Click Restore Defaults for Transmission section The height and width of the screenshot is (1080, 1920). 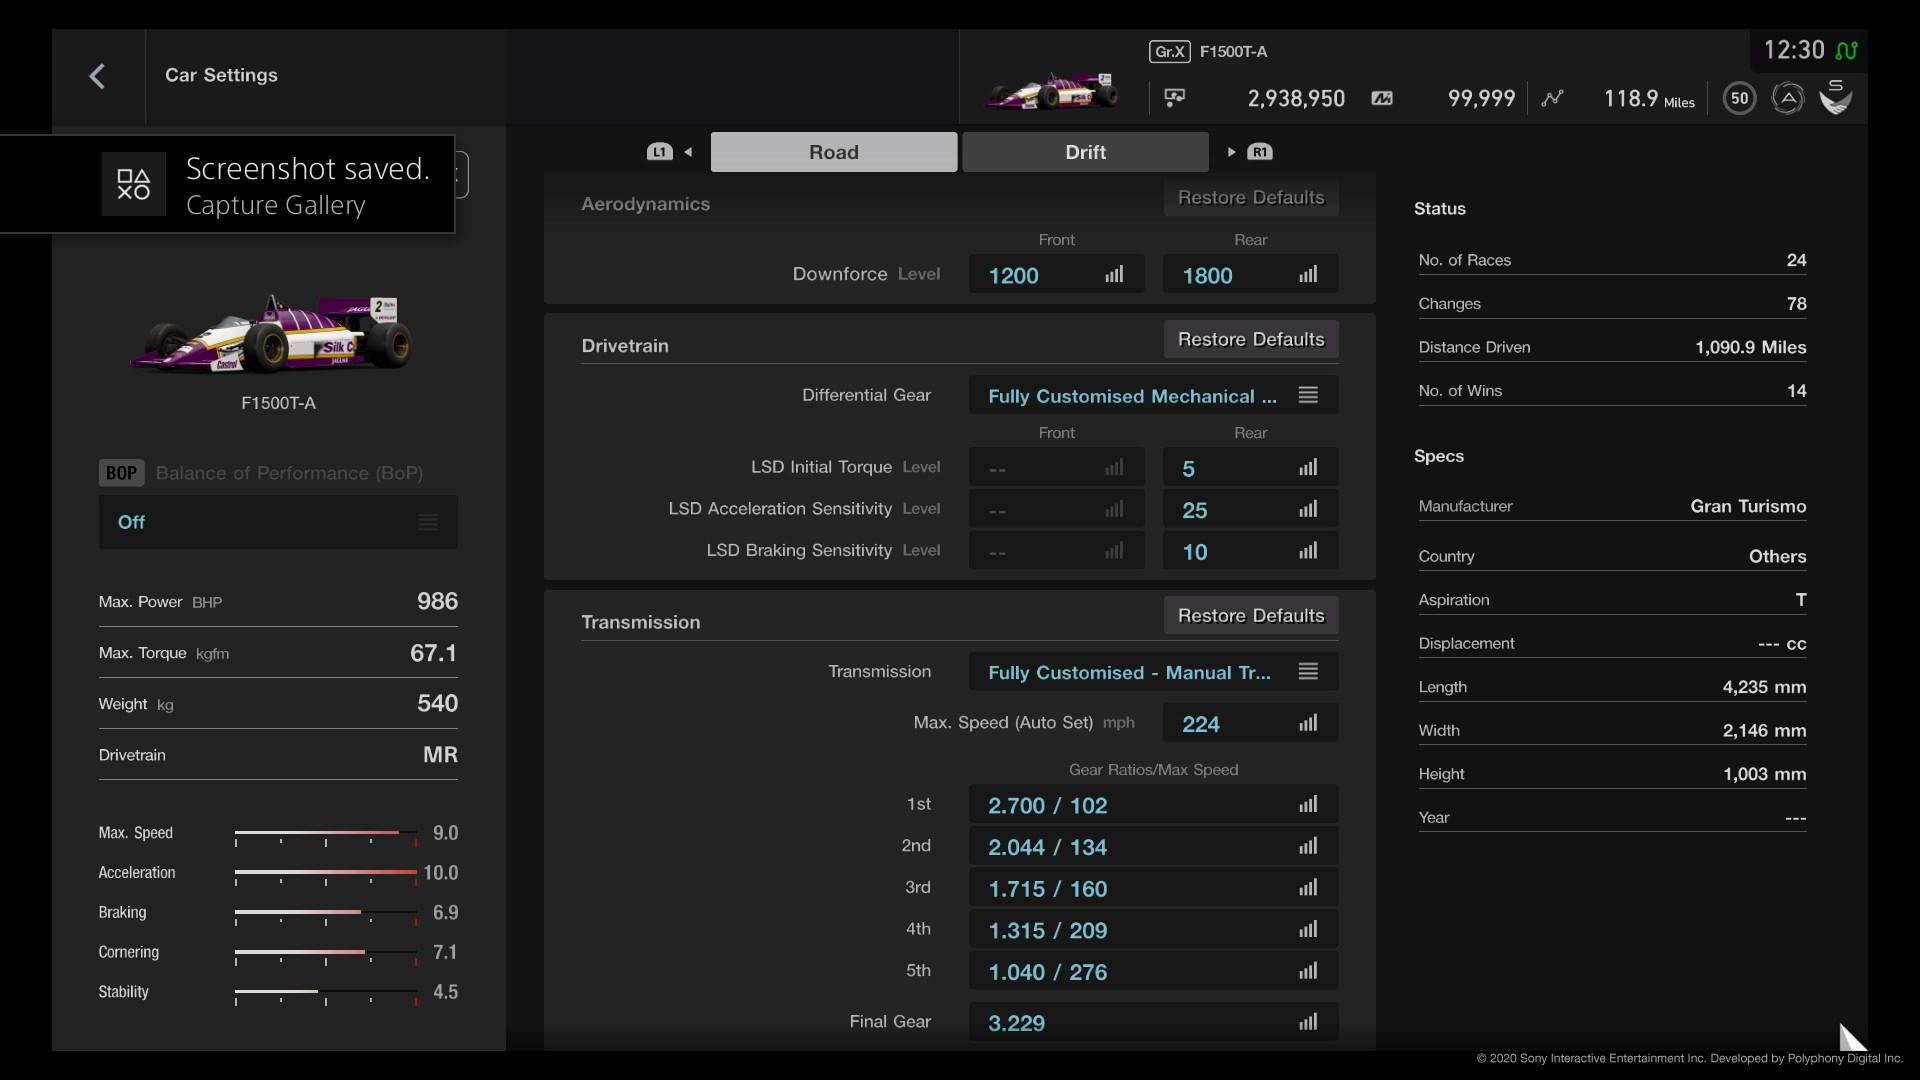click(x=1250, y=615)
